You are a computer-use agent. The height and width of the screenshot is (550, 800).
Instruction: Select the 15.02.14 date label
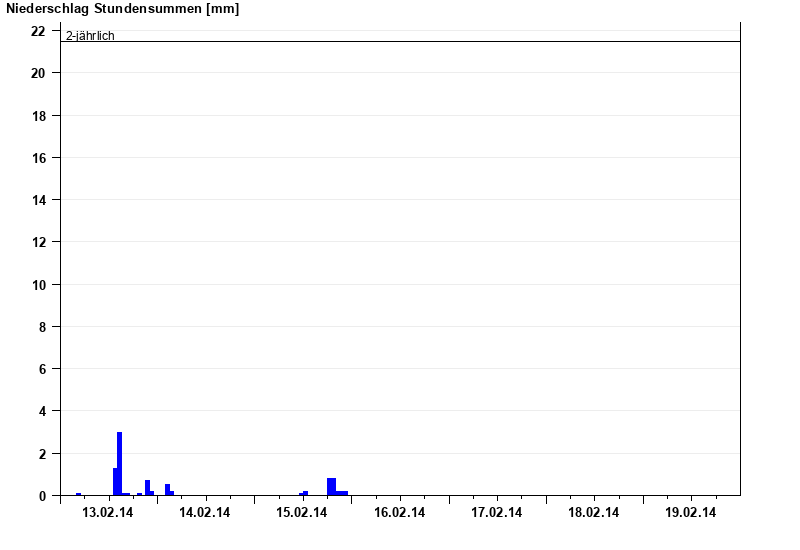302,513
